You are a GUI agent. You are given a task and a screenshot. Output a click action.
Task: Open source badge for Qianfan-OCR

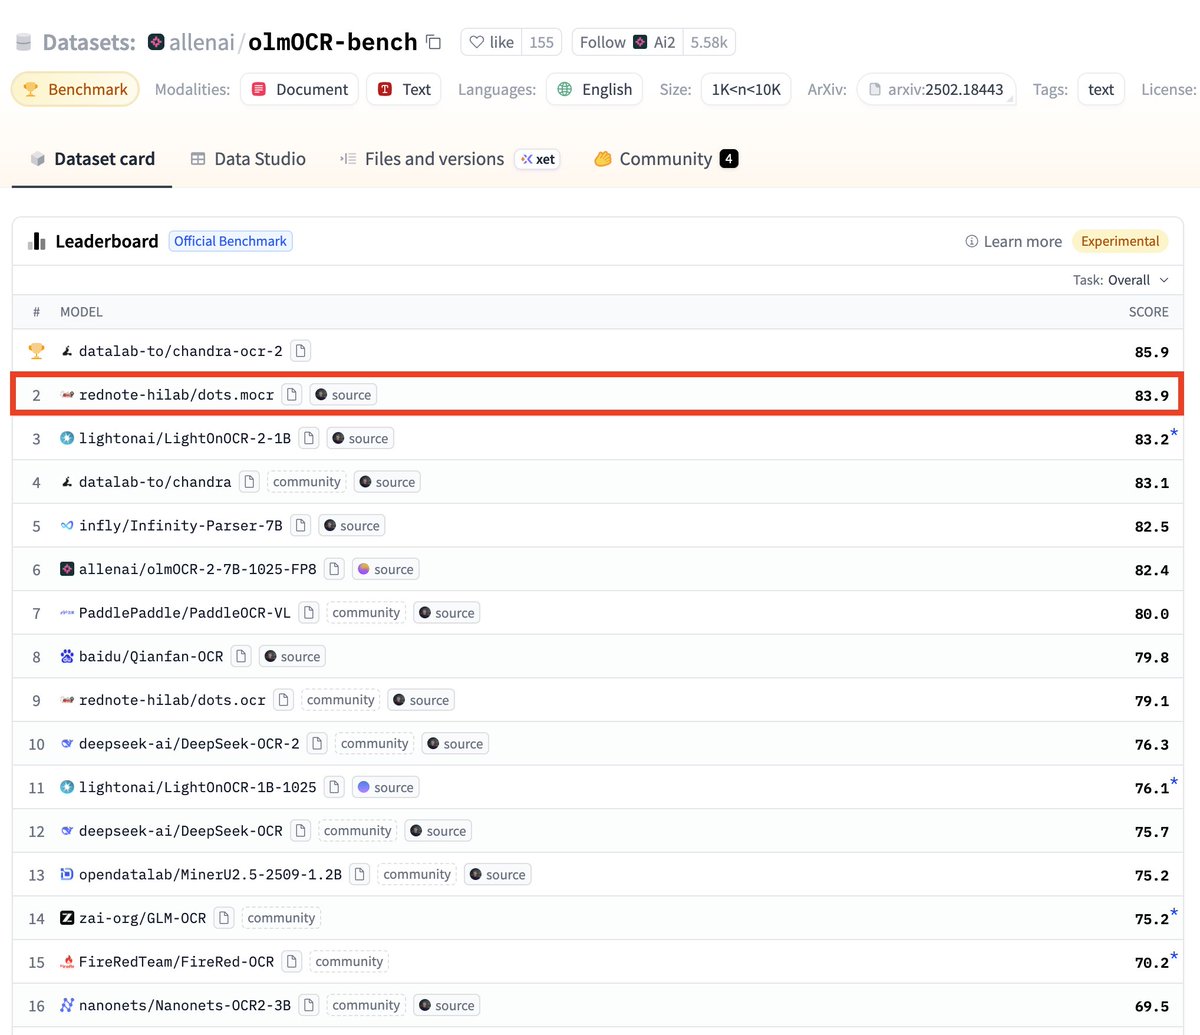coord(292,656)
